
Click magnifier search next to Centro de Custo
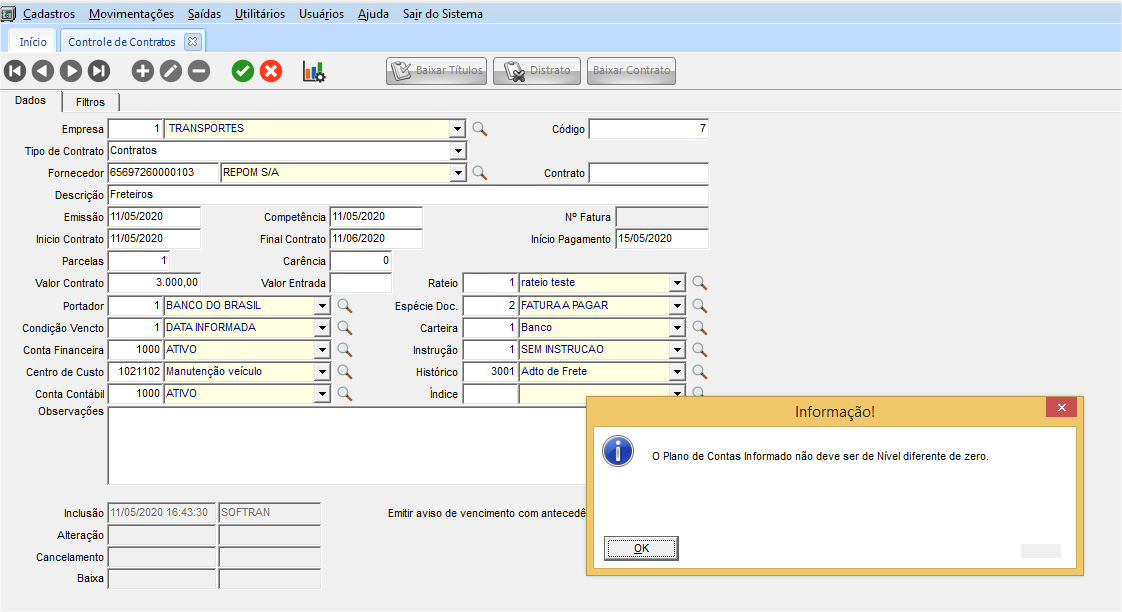click(344, 372)
